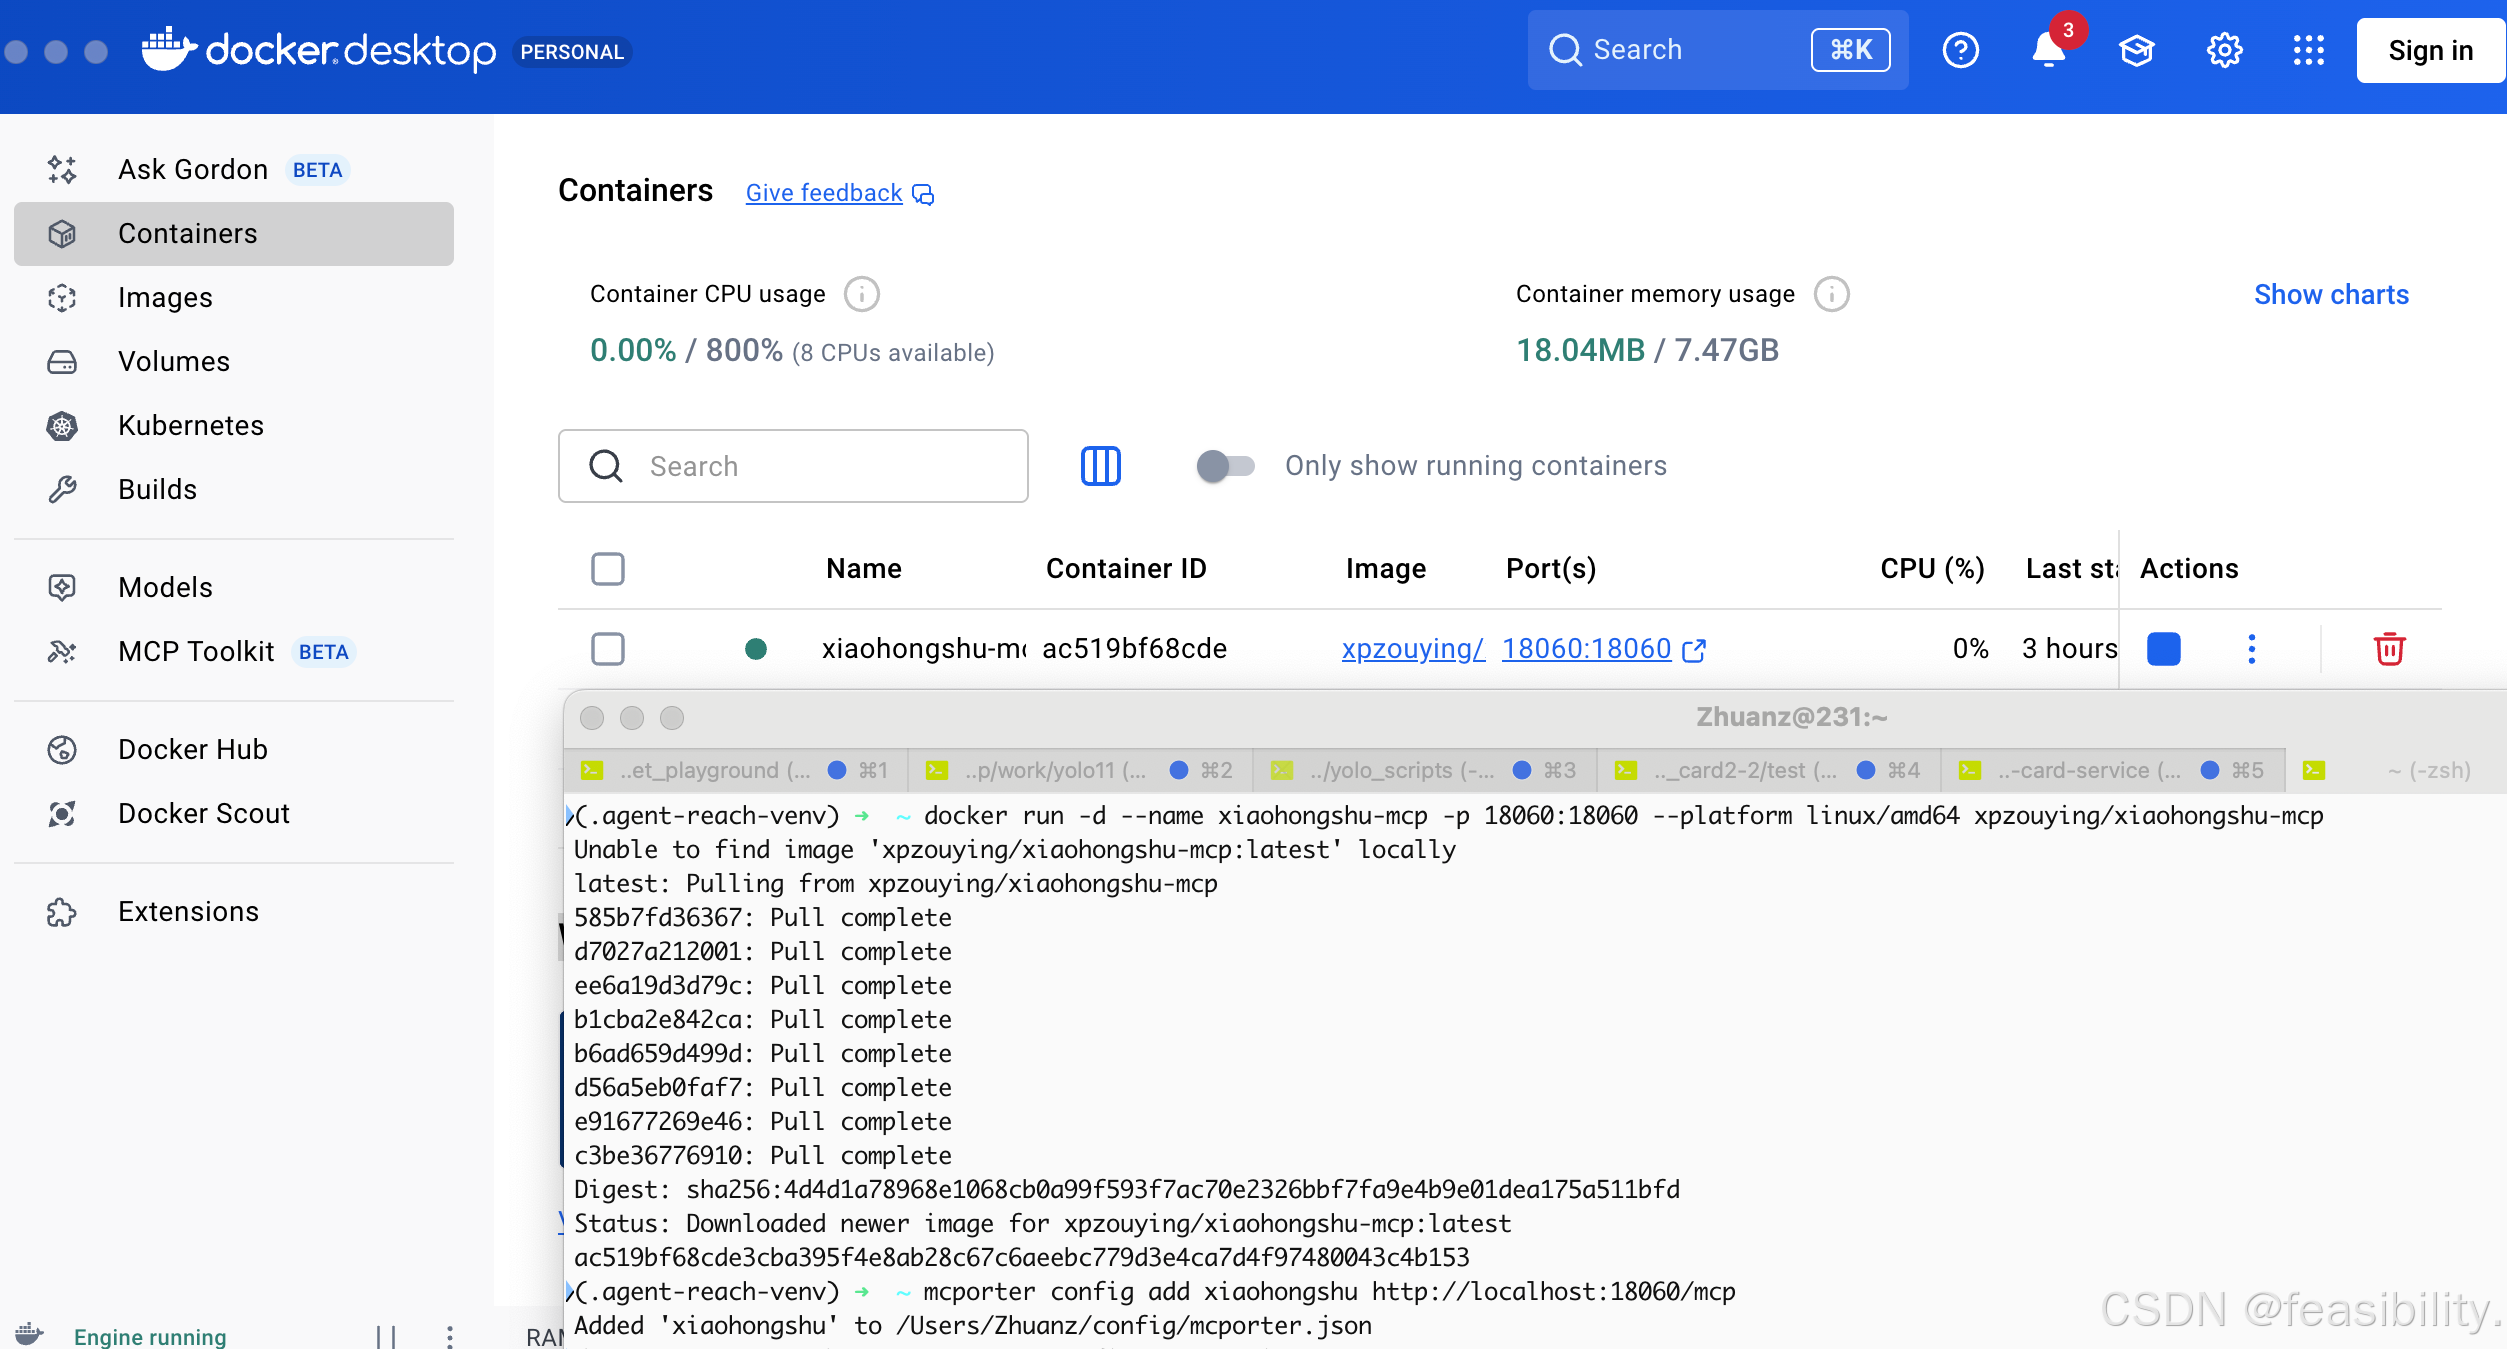The width and height of the screenshot is (2508, 1350).
Task: Open the notifications bell icon
Action: click(x=2048, y=50)
